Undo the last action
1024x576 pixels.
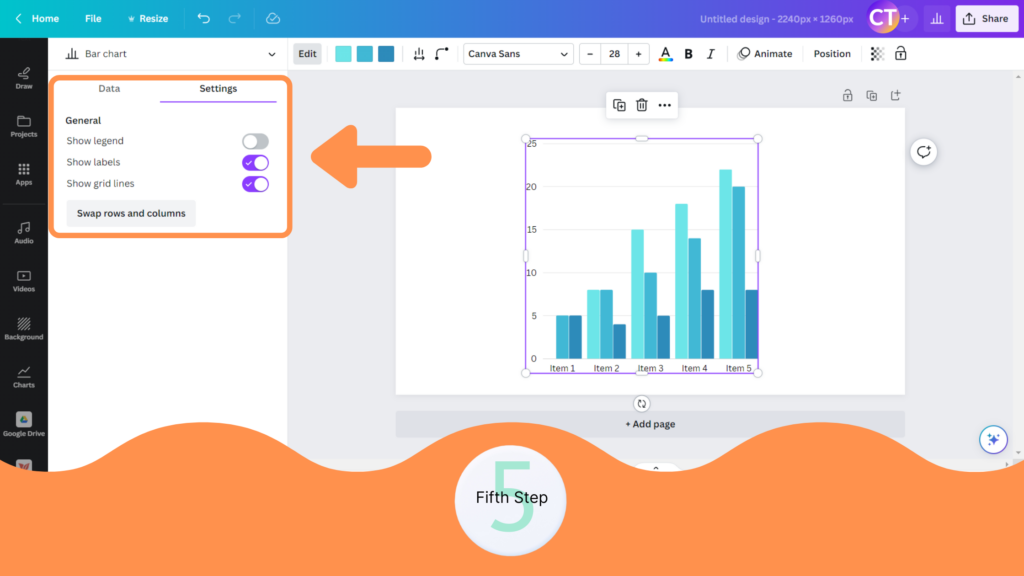[204, 18]
